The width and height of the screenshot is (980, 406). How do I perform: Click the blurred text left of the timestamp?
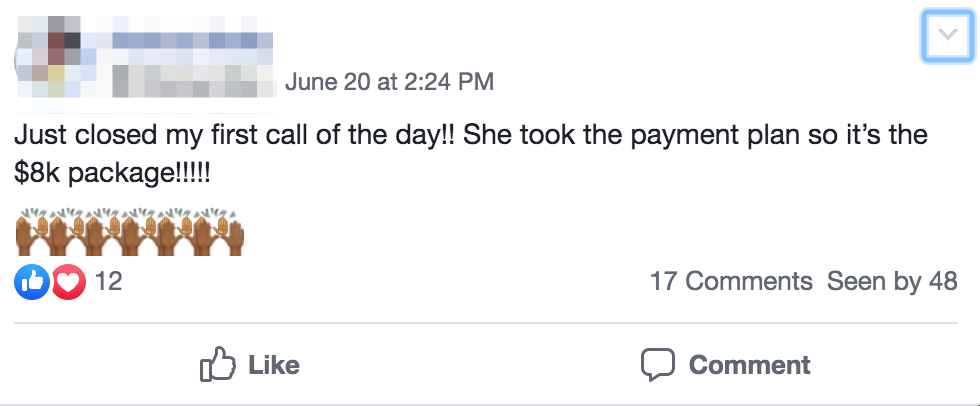(x=190, y=80)
